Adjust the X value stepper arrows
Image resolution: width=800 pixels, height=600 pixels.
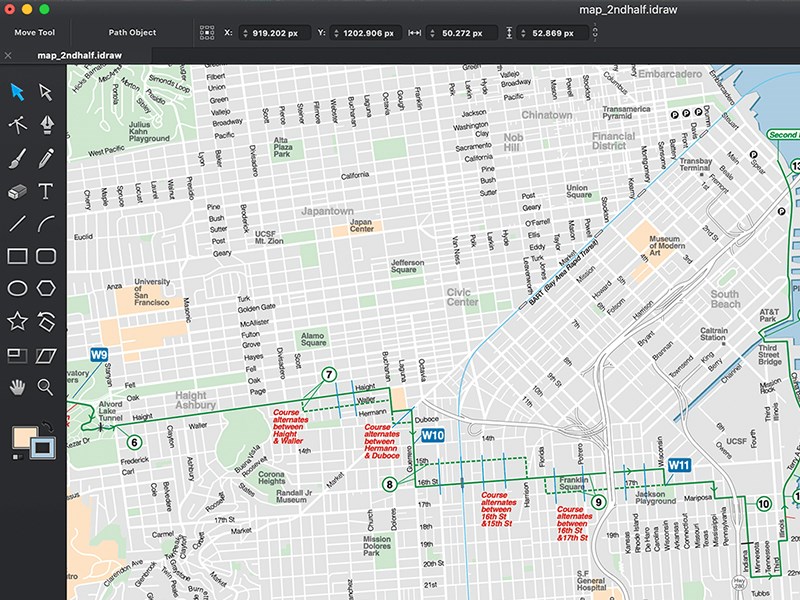tap(245, 33)
